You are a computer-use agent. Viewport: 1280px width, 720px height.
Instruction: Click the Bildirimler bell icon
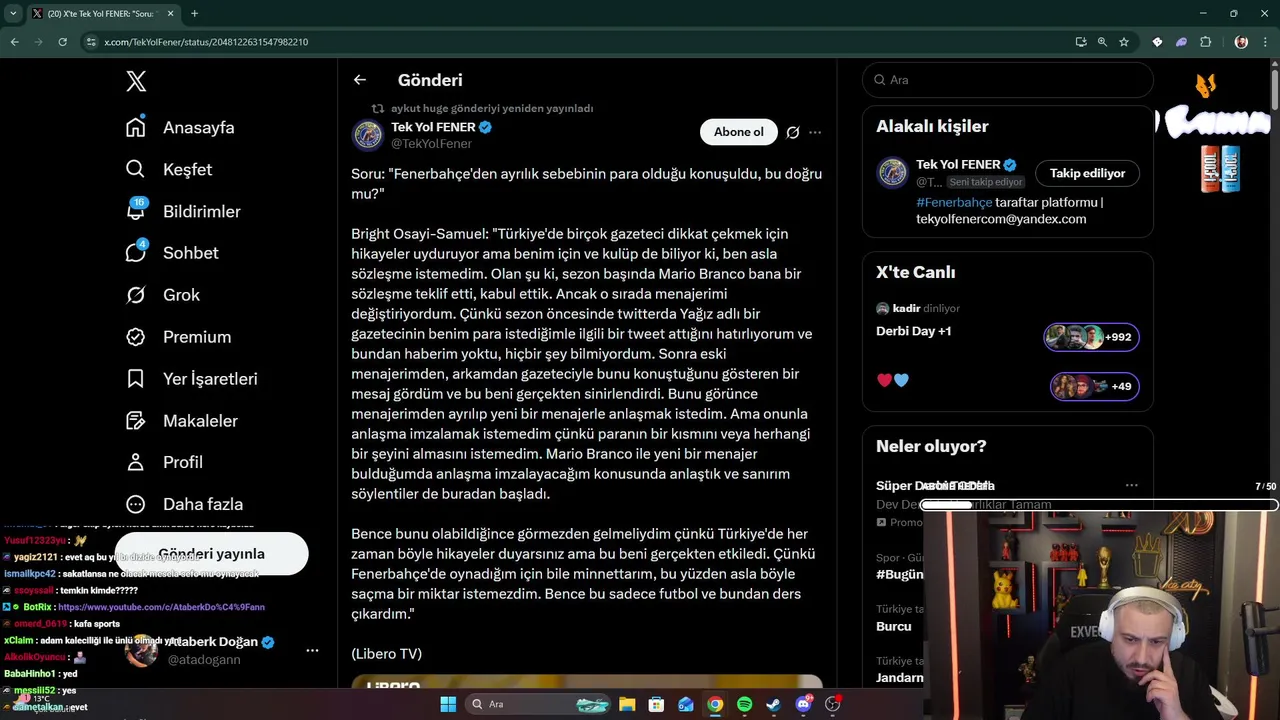136,211
